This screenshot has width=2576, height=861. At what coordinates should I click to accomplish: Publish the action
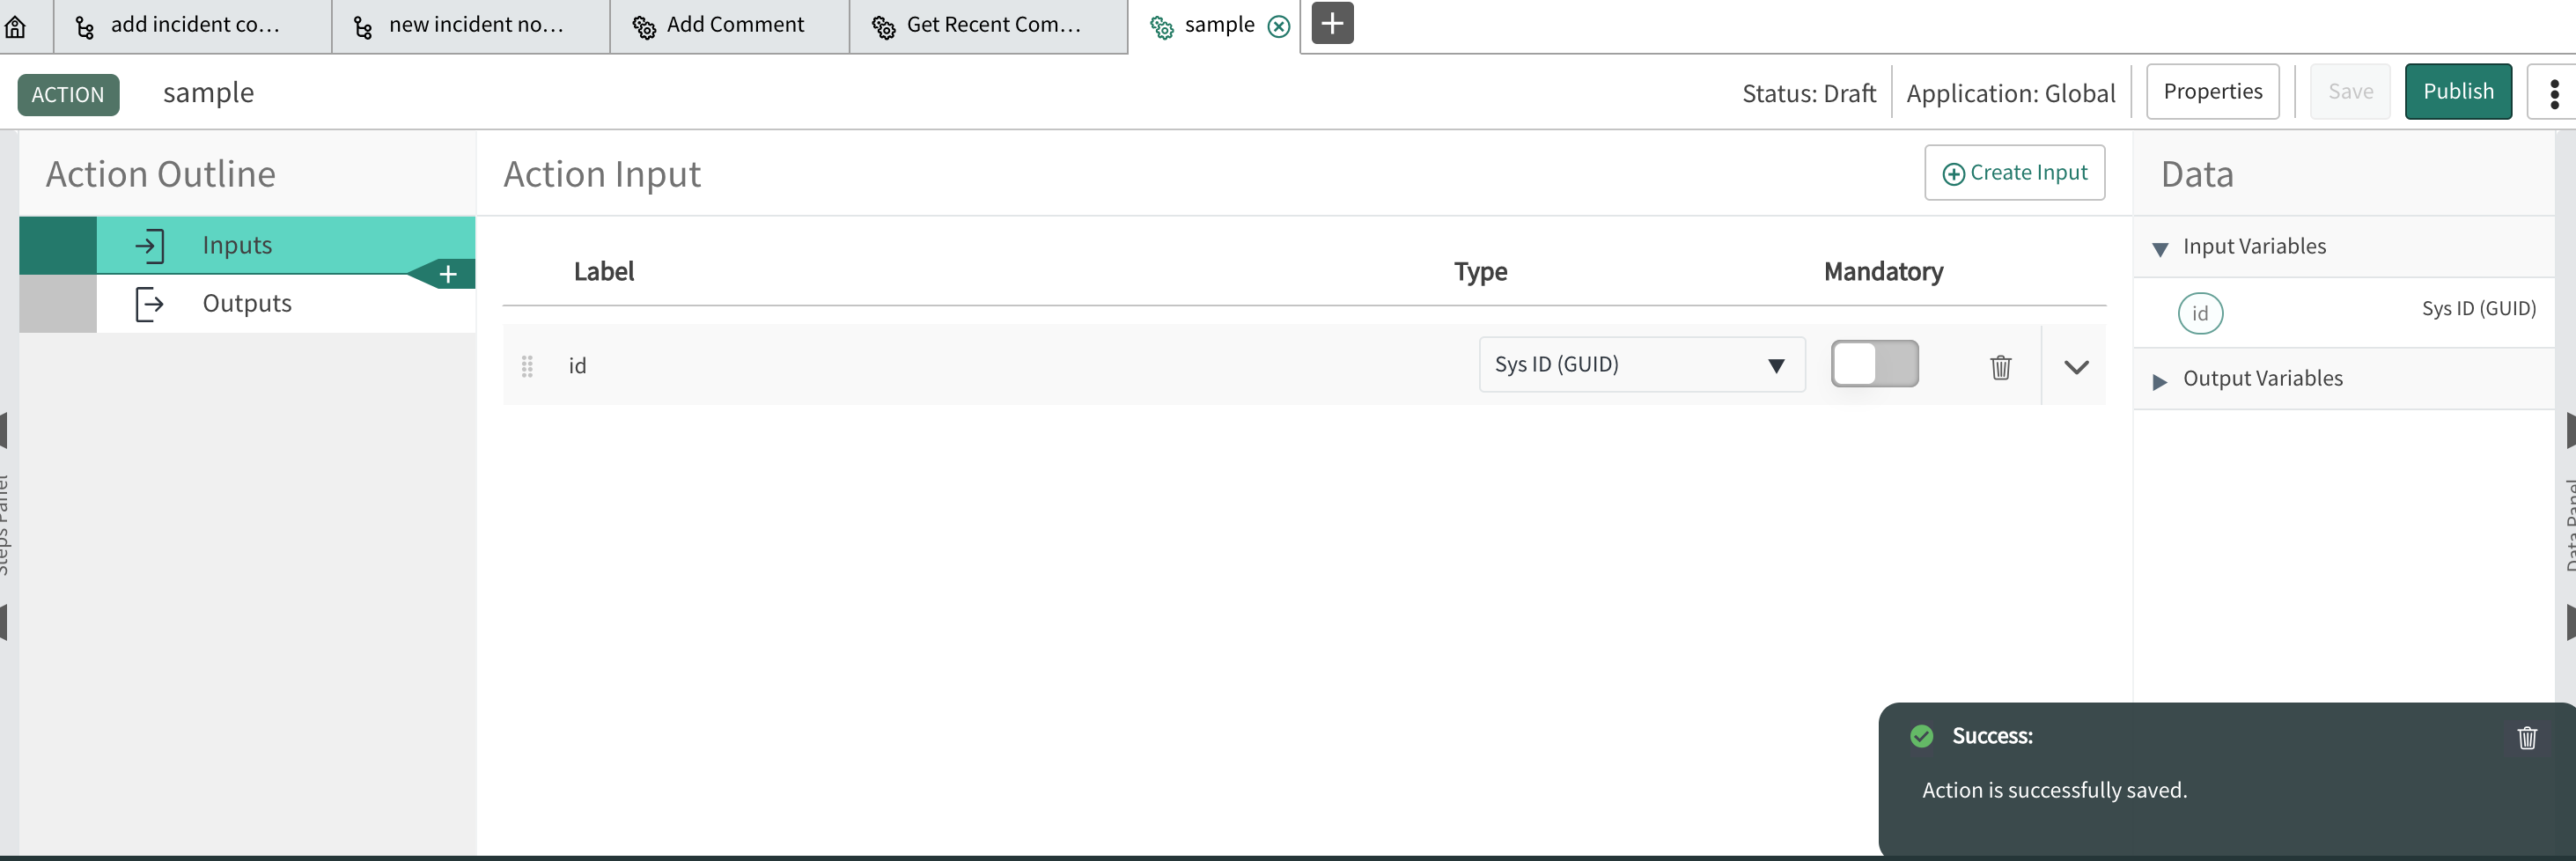(x=2457, y=92)
